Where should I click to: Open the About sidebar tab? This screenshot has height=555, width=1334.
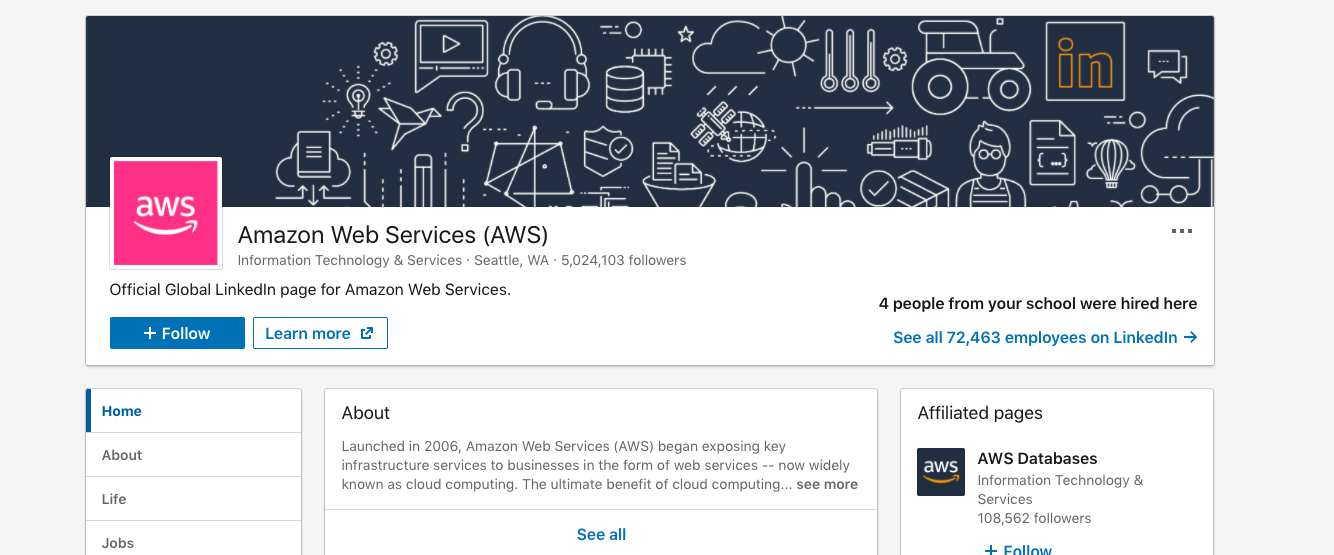click(x=194, y=455)
